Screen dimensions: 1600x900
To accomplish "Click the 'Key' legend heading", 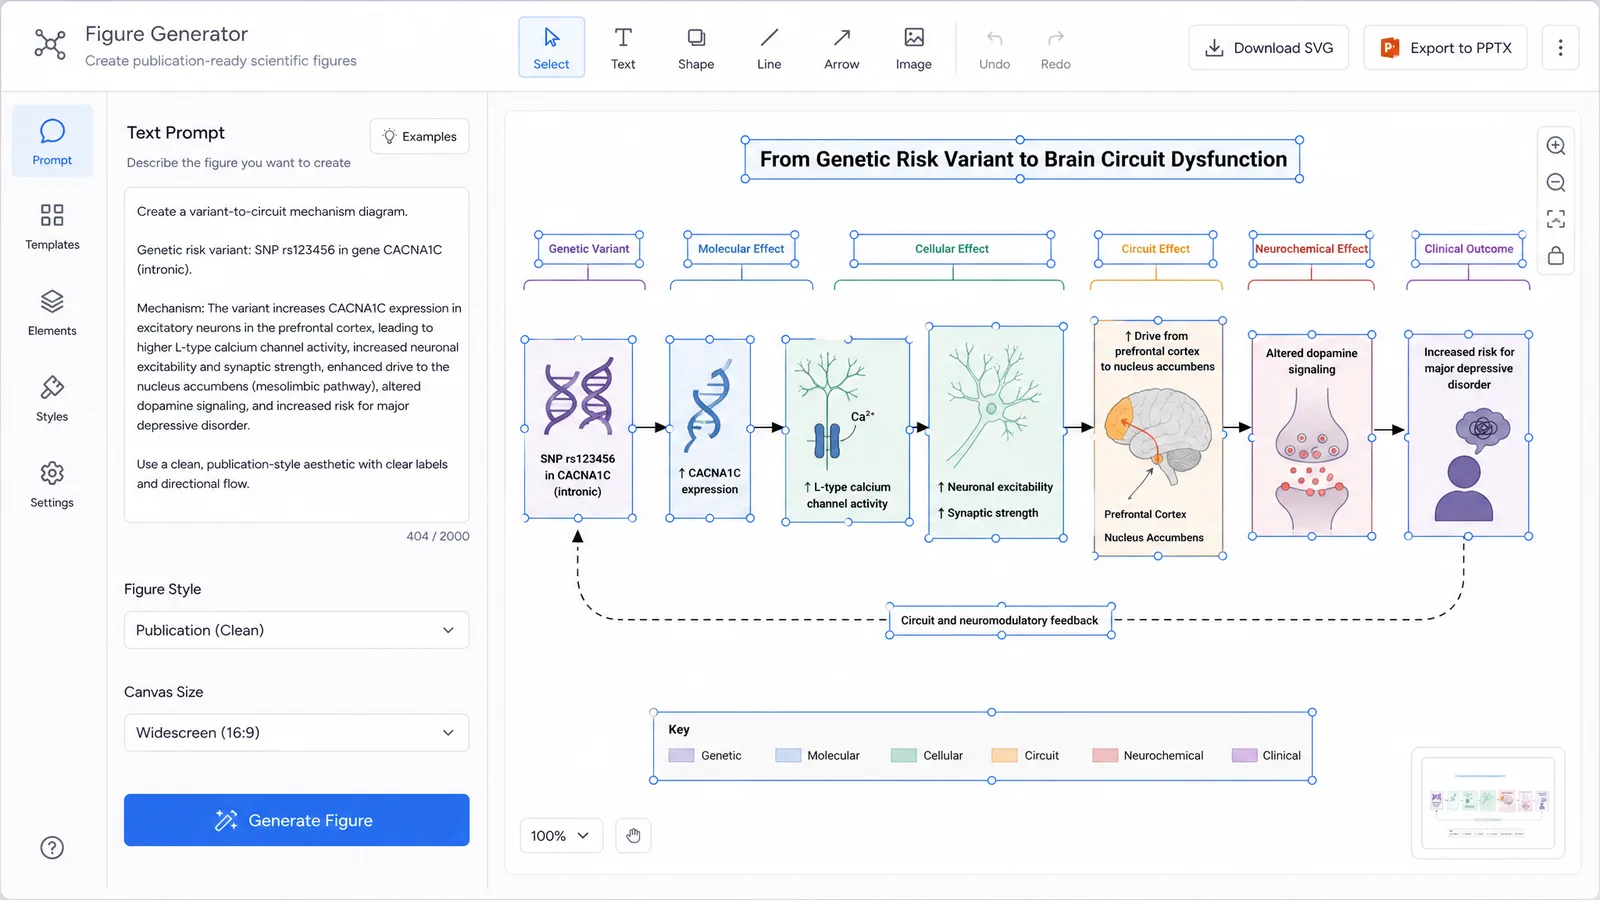I will tap(679, 730).
